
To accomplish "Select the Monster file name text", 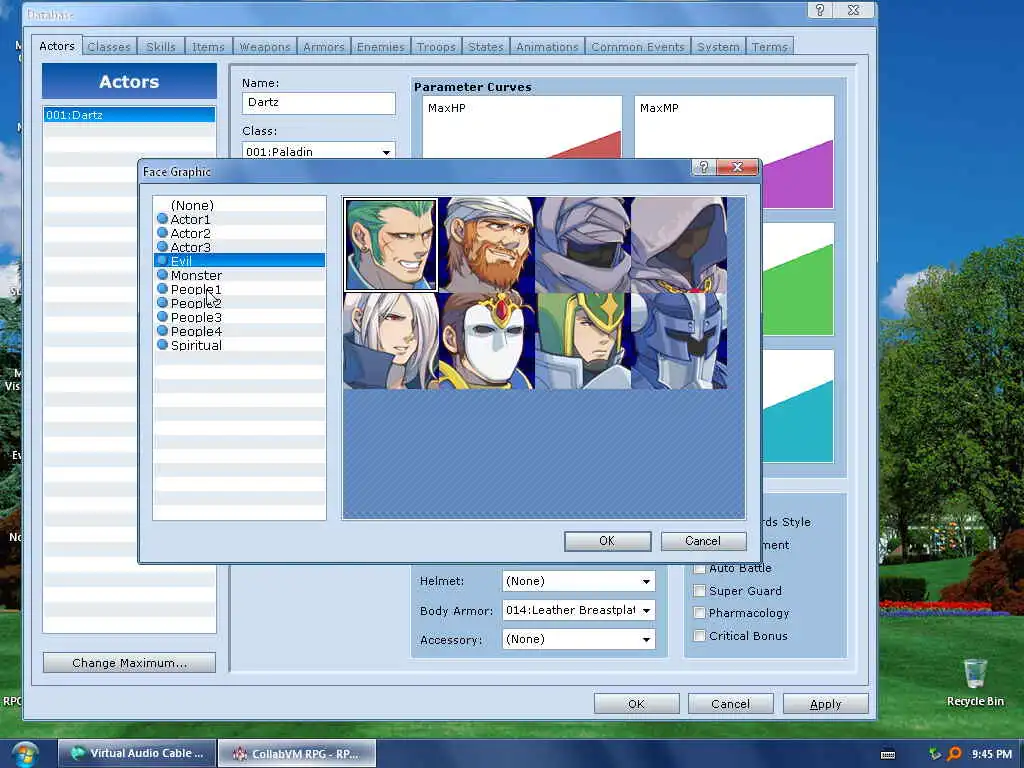I will (x=196, y=276).
